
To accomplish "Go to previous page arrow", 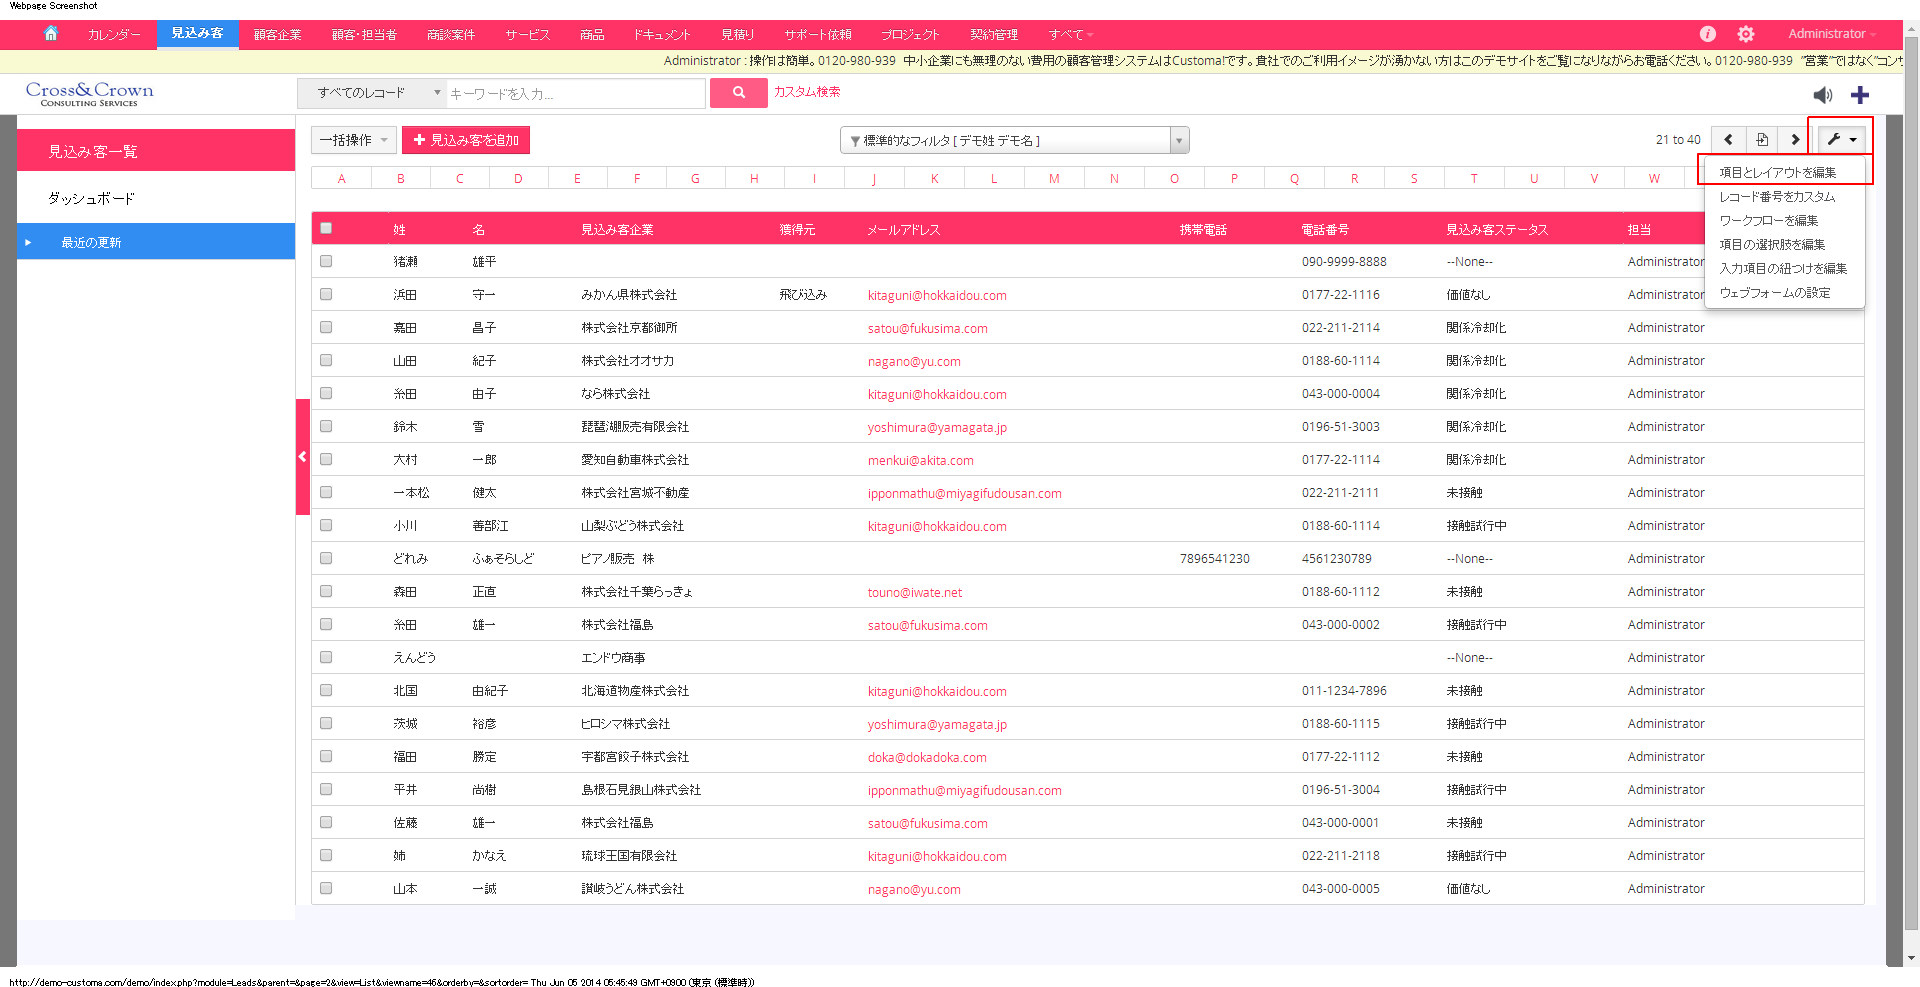I will click(1728, 140).
